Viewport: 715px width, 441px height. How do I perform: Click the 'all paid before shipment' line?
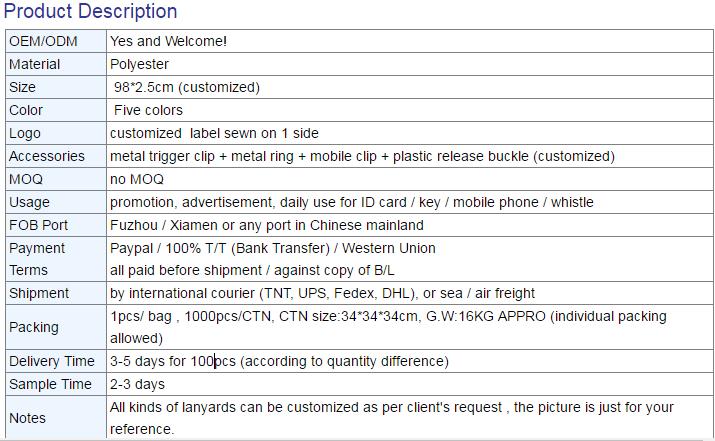coord(252,270)
